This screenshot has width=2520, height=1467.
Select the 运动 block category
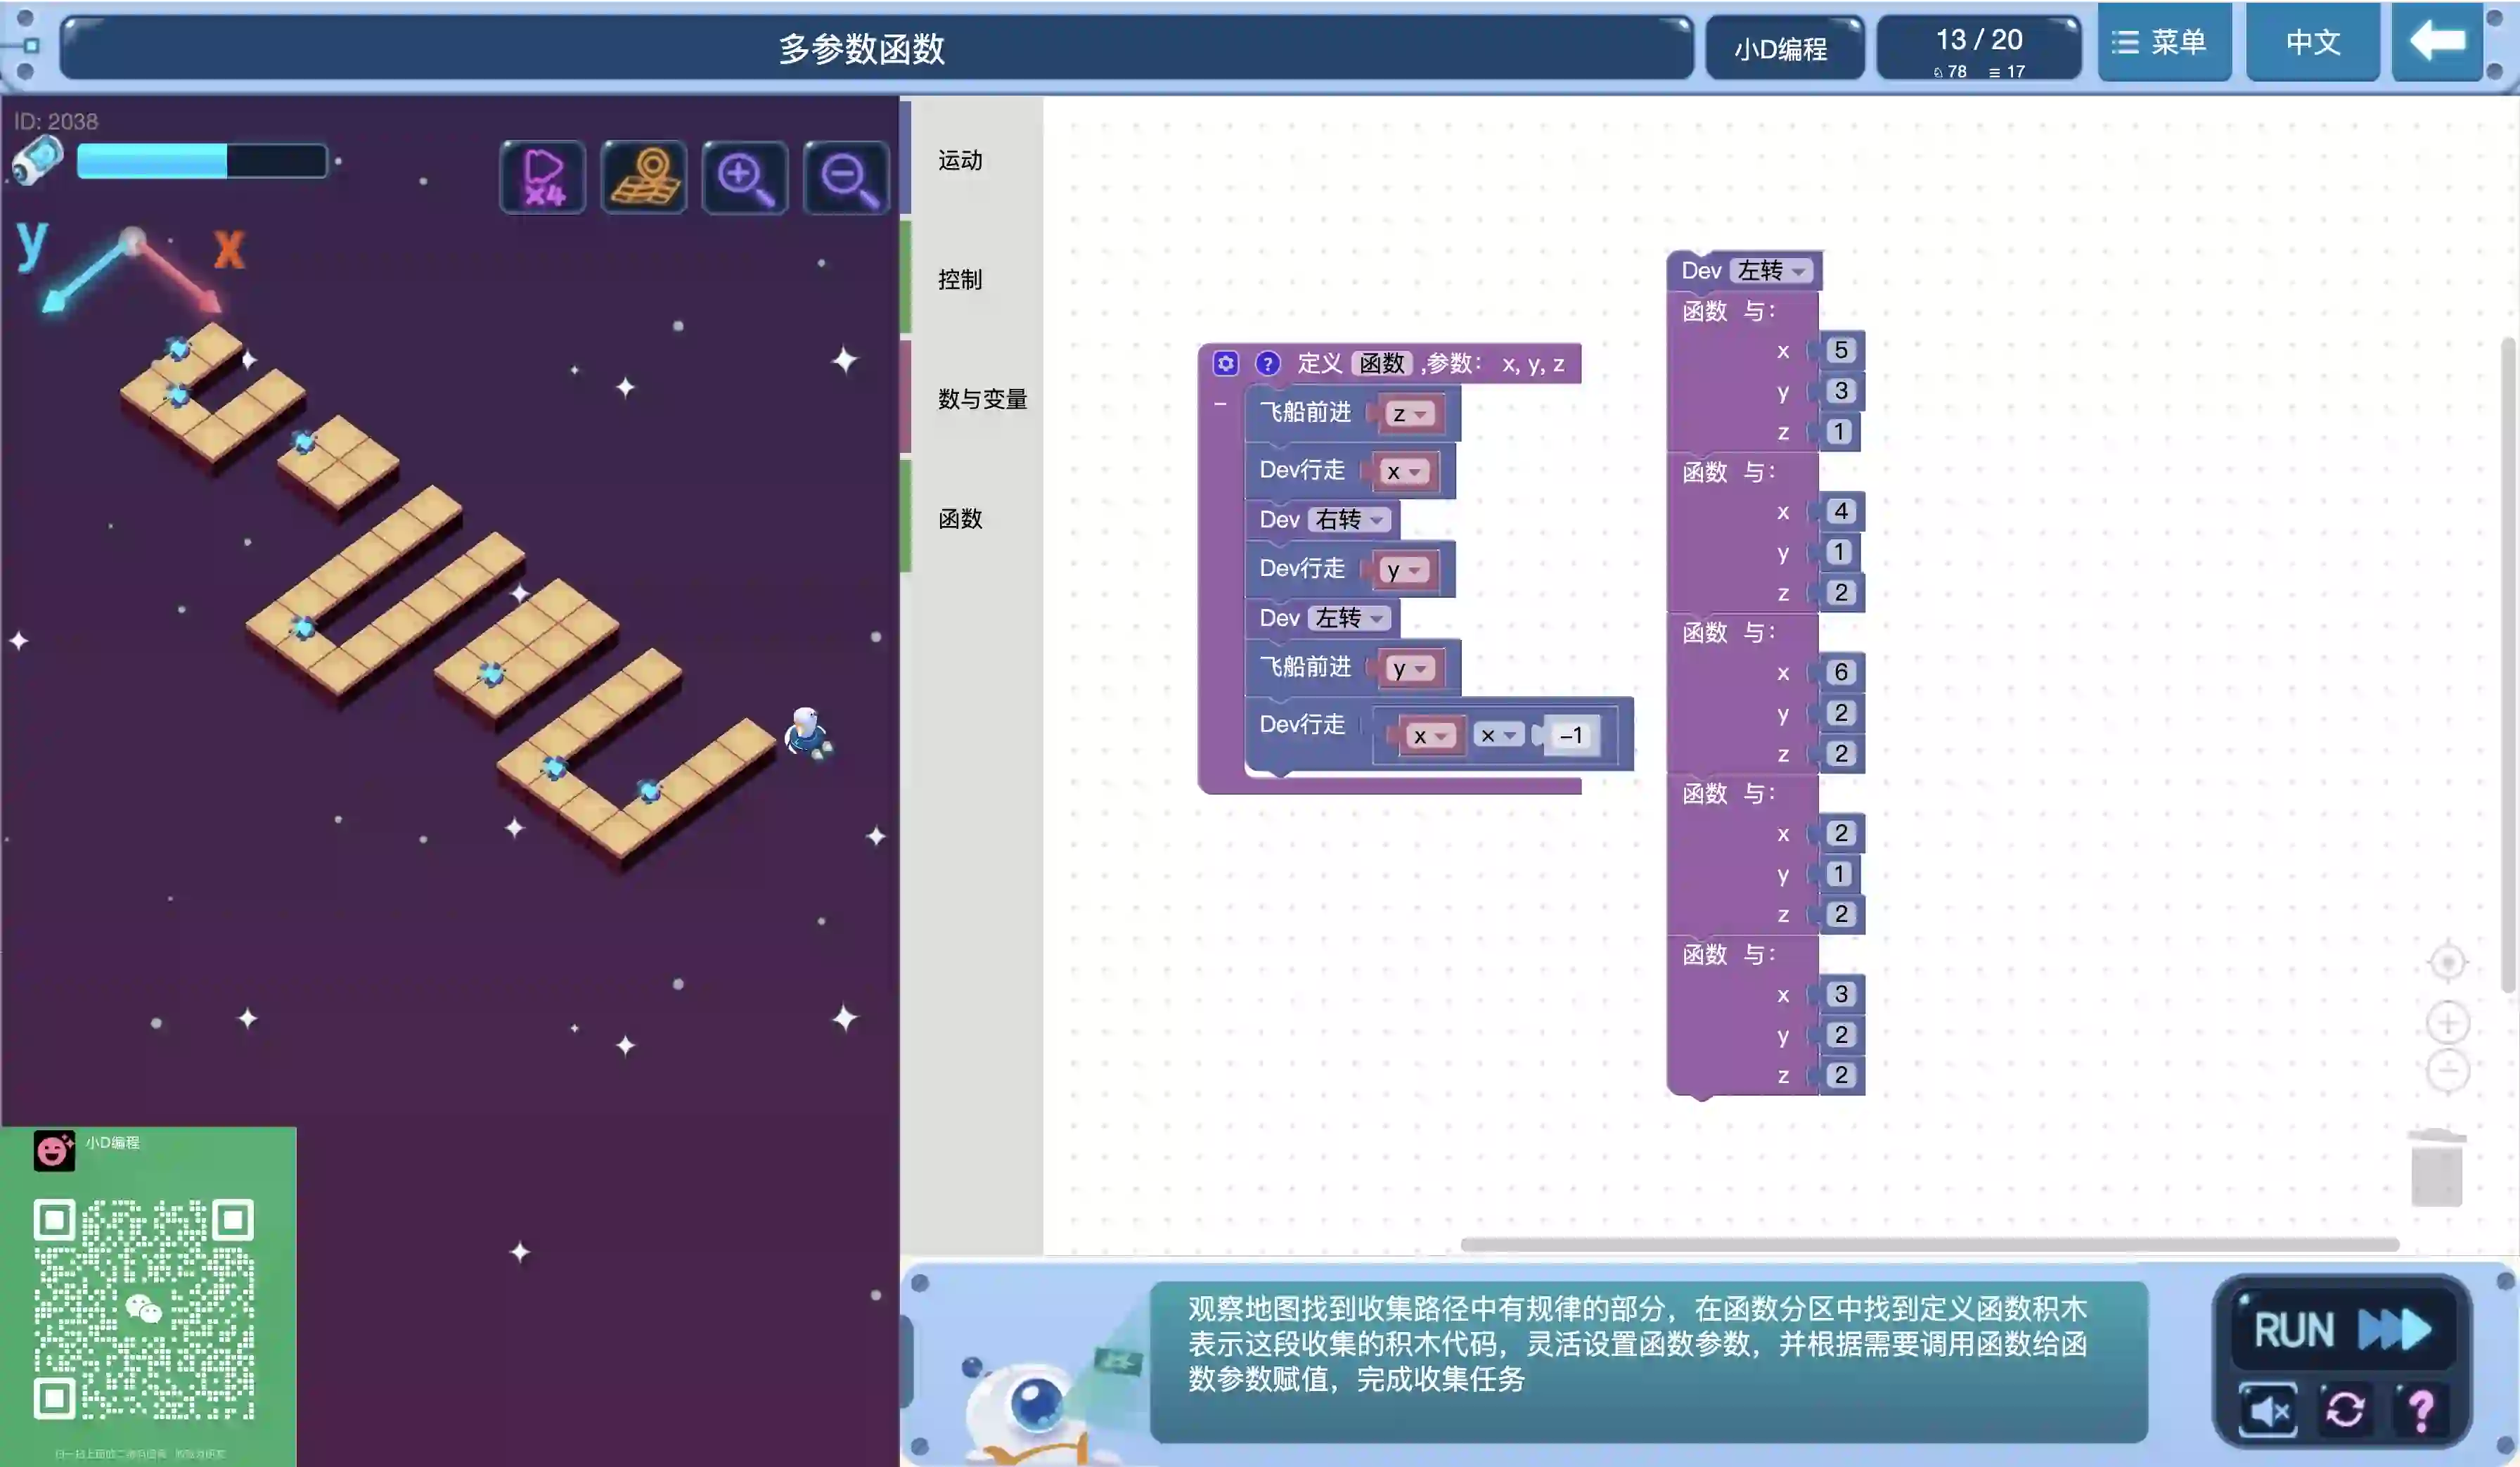960,160
